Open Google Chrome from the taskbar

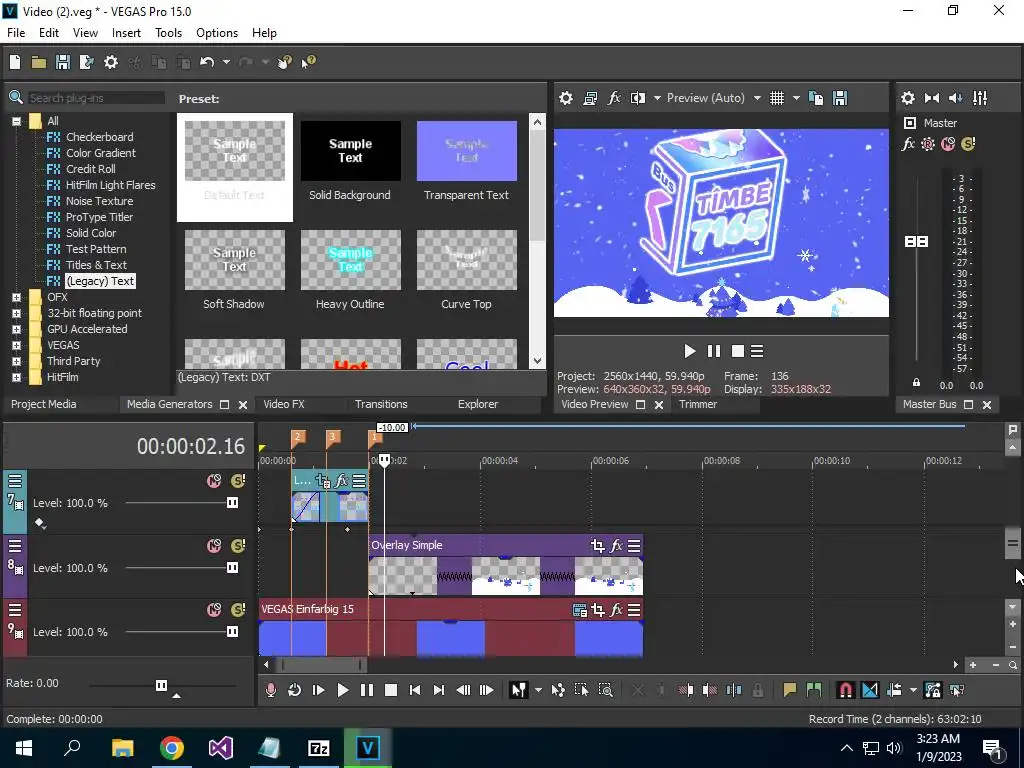click(172, 748)
